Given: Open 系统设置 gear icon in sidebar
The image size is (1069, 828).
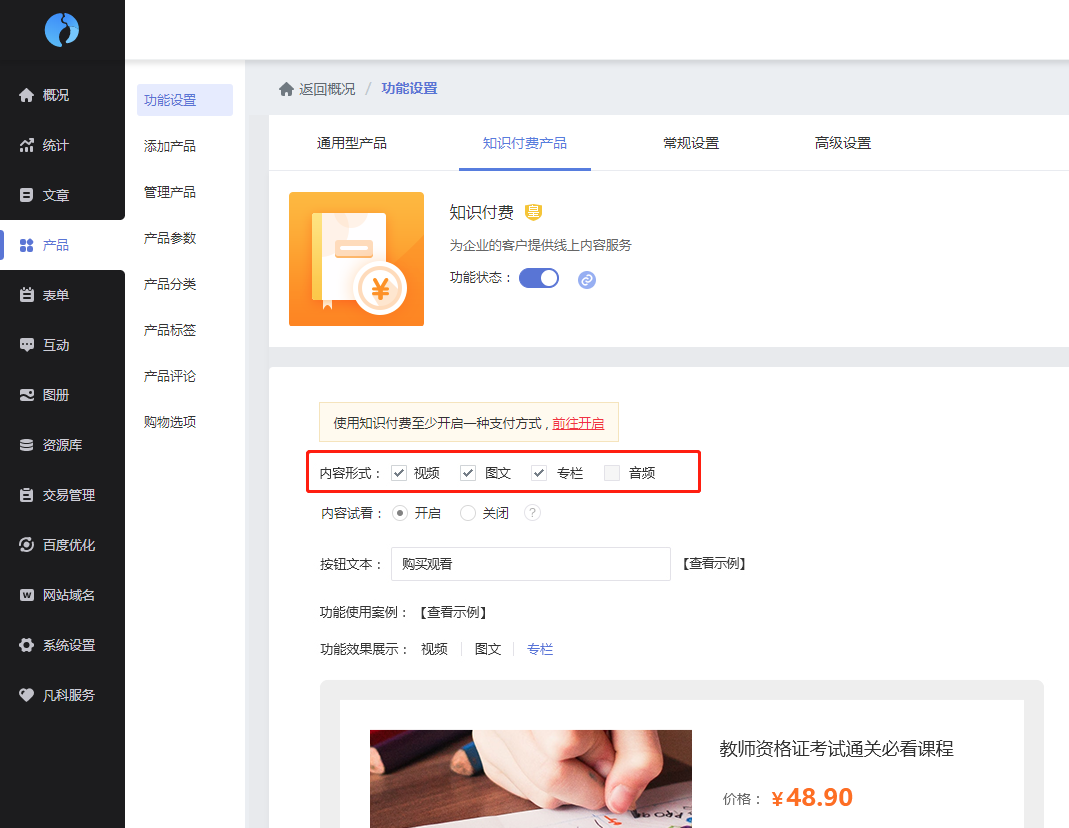Looking at the screenshot, I should [27, 645].
